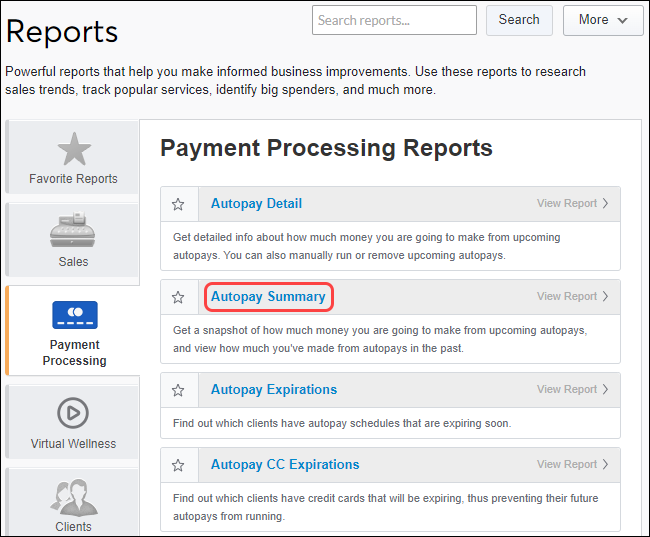Click View Report for Autopay Expirations

[x=572, y=389]
